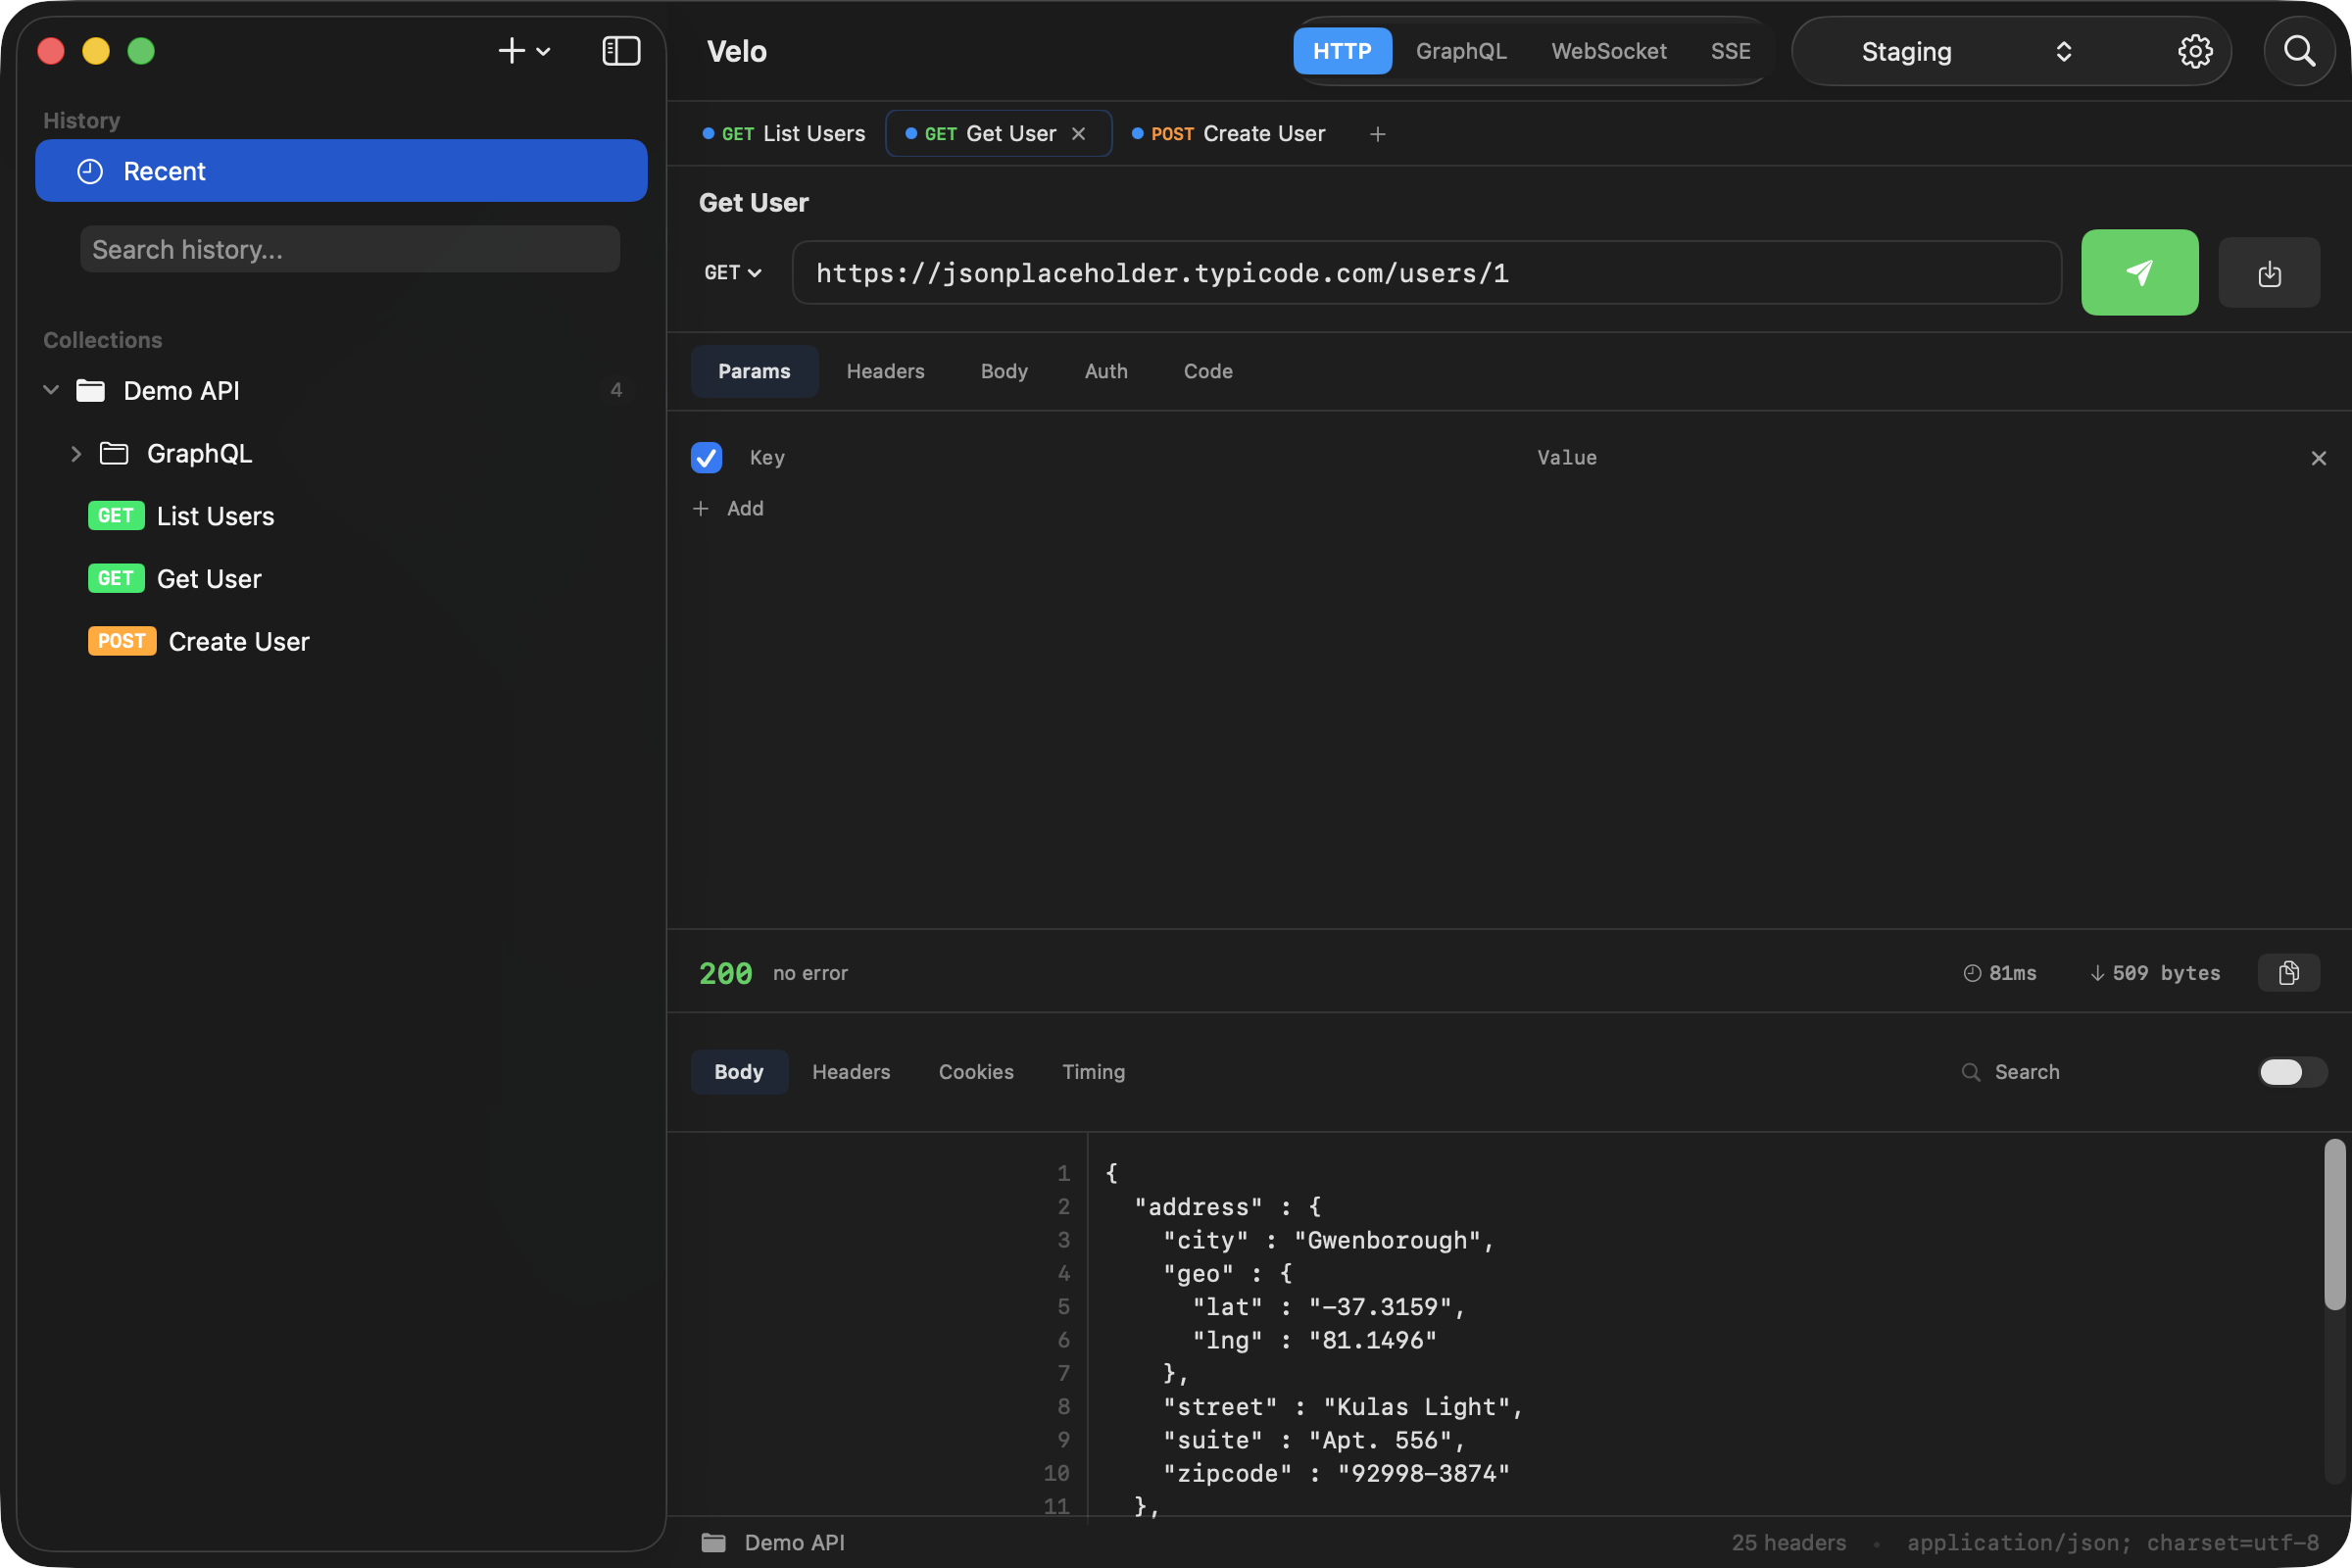The height and width of the screenshot is (1568, 2352).
Task: Open the settings gear
Action: (x=2195, y=51)
